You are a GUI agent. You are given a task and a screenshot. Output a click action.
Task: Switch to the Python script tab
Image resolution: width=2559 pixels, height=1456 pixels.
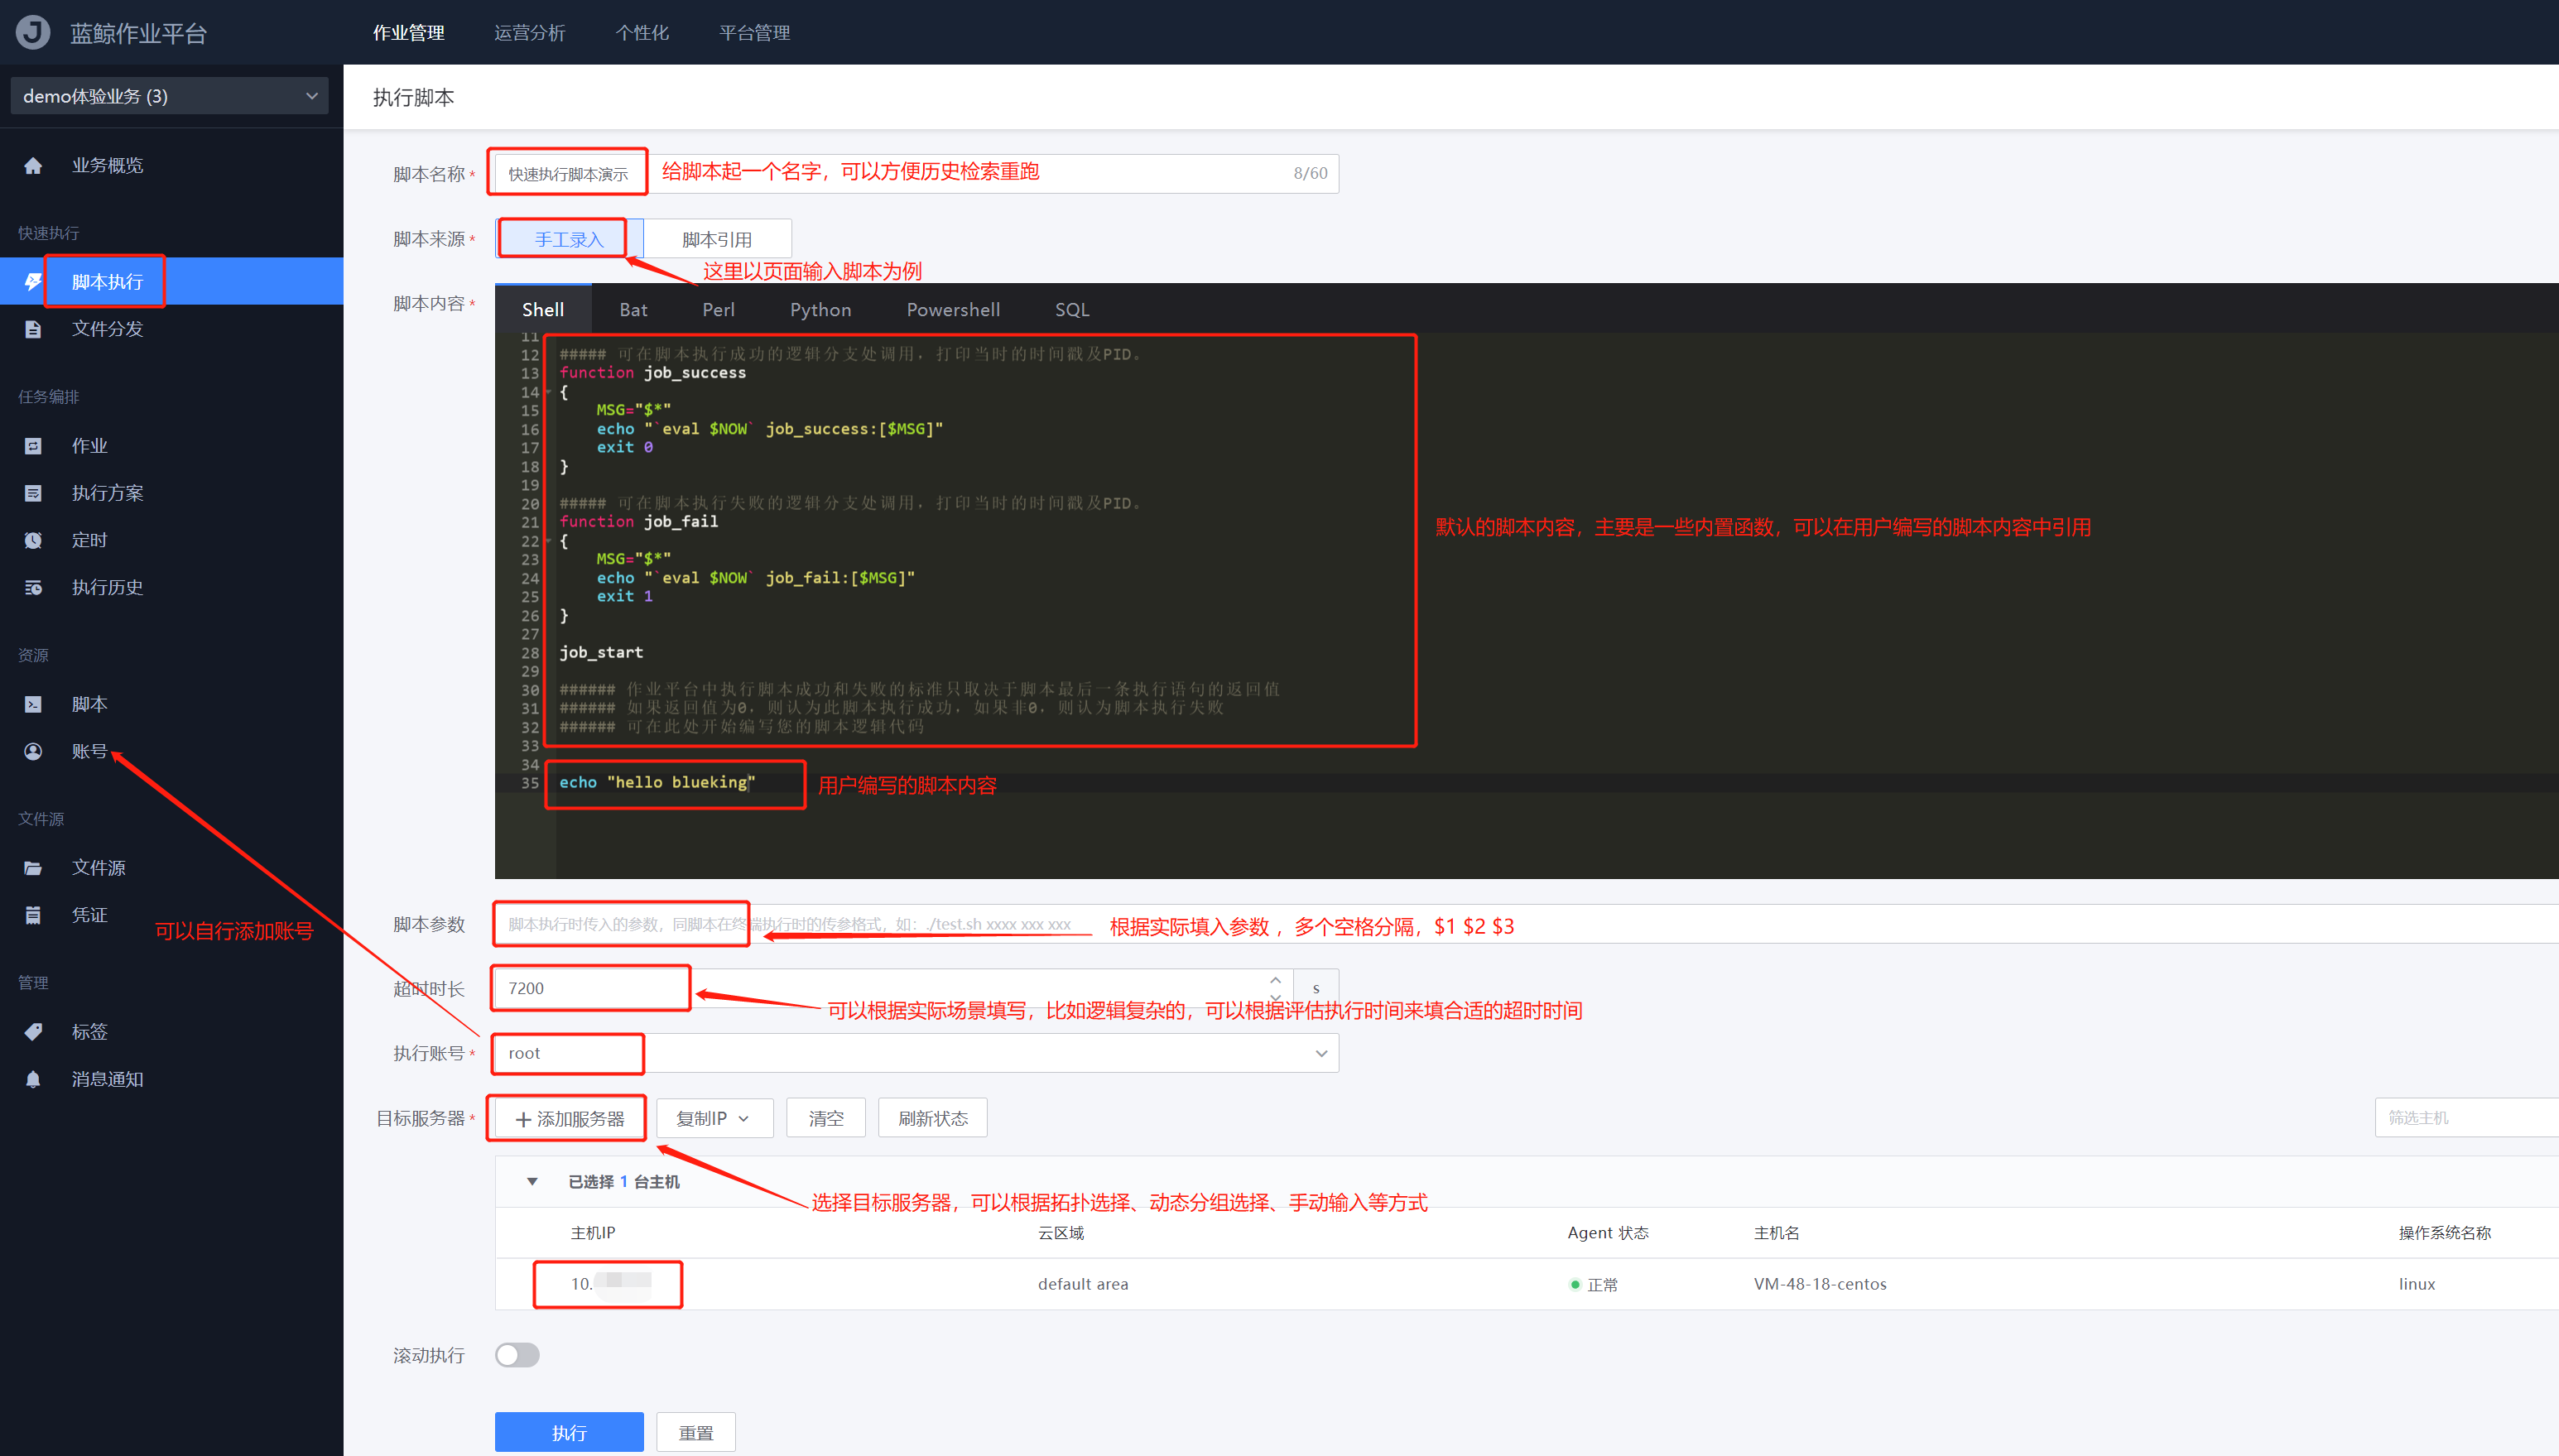pyautogui.click(x=820, y=310)
